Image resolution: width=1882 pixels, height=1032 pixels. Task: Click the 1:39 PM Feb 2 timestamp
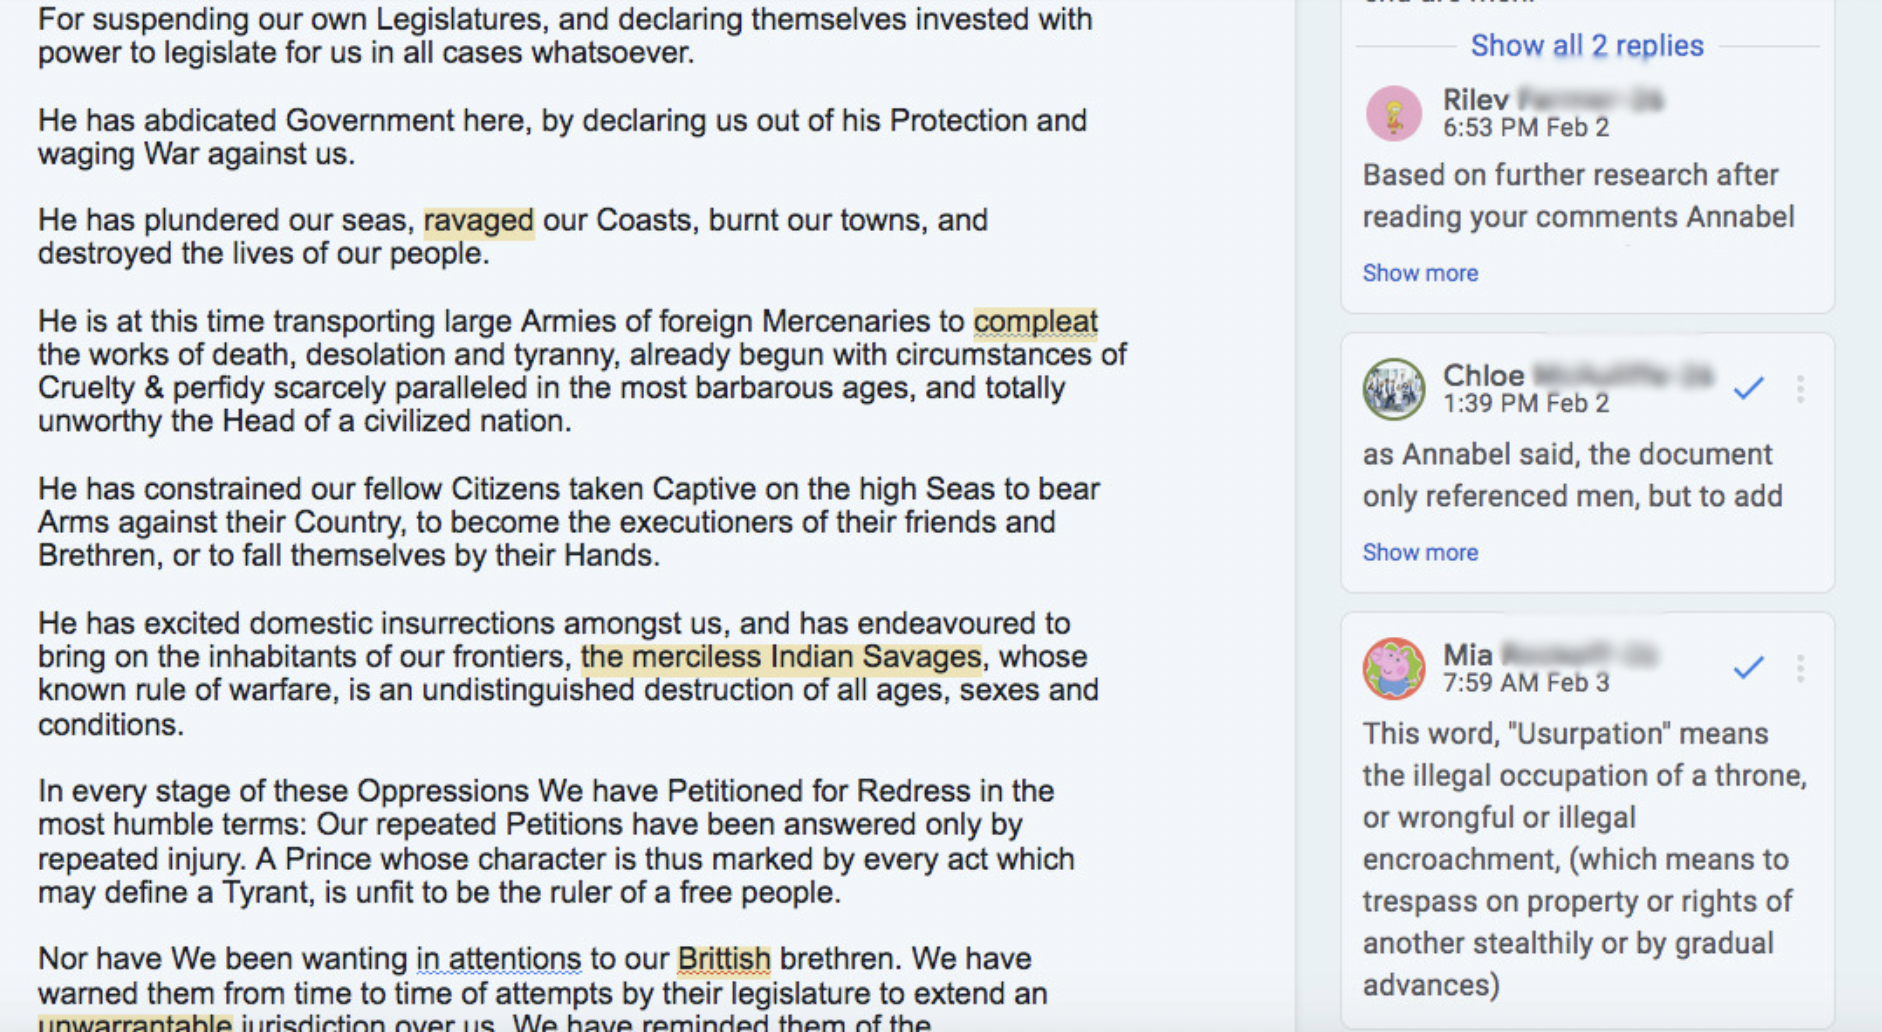[1526, 404]
